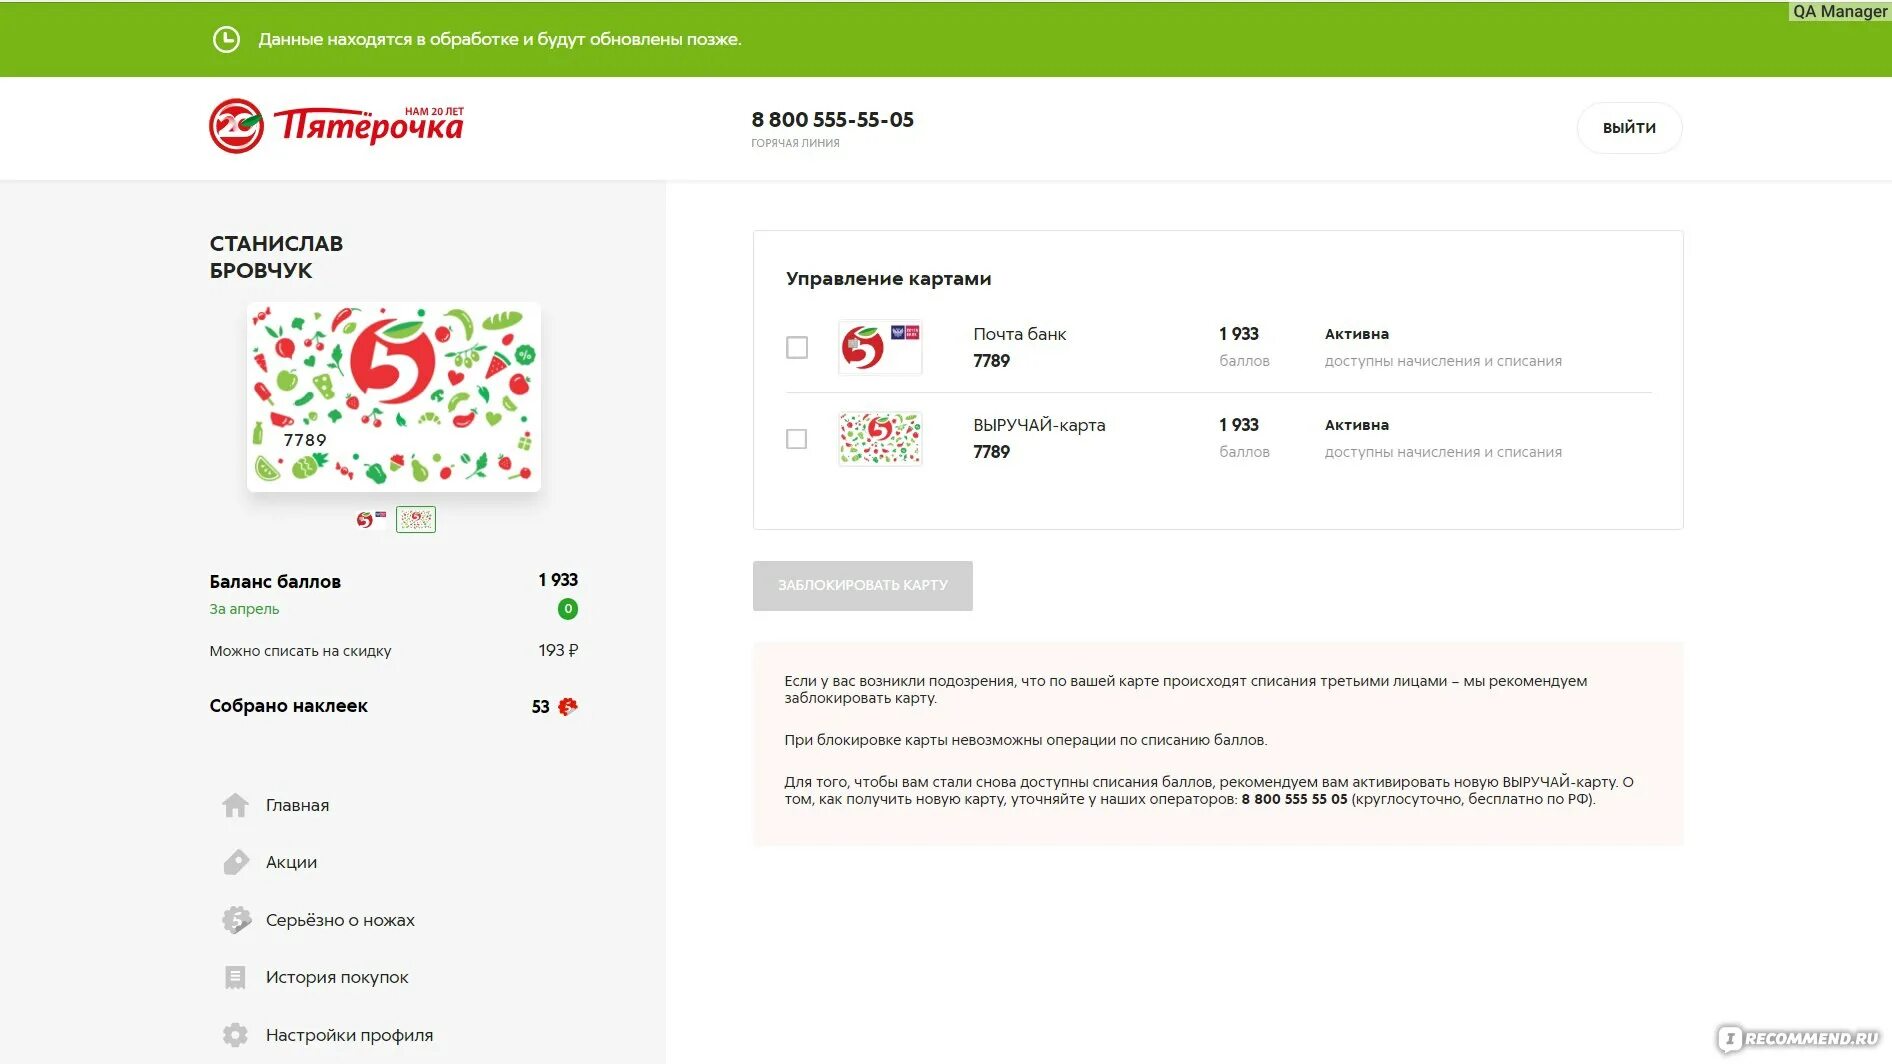Click Заблокировать карту button
Viewport: 1892px width, 1064px height.
863,585
